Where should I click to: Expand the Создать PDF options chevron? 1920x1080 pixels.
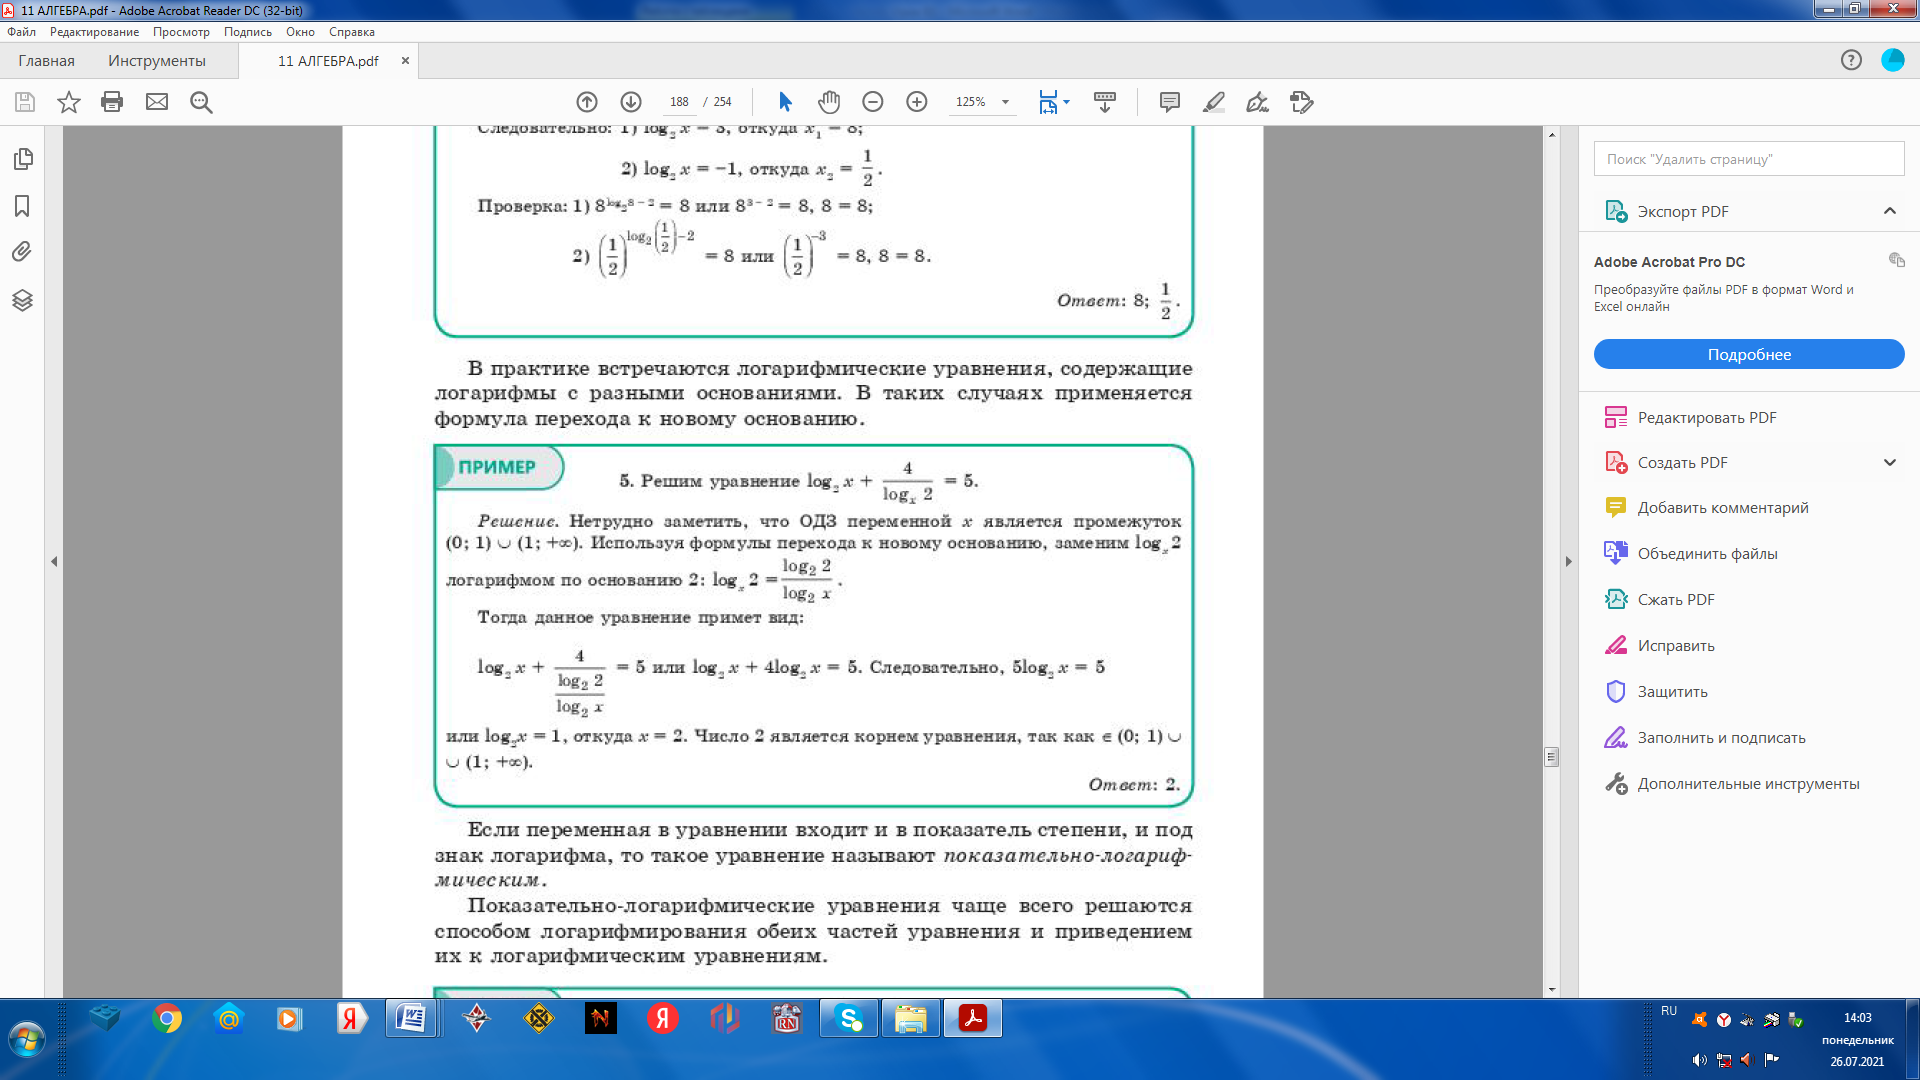click(x=1889, y=462)
